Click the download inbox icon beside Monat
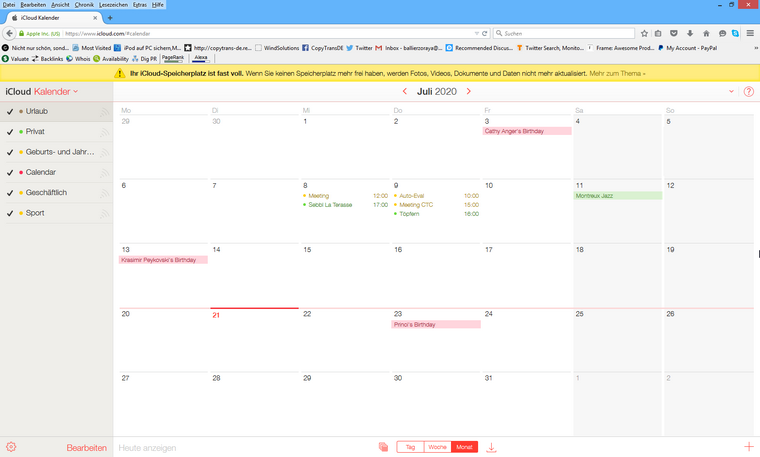 [491, 447]
